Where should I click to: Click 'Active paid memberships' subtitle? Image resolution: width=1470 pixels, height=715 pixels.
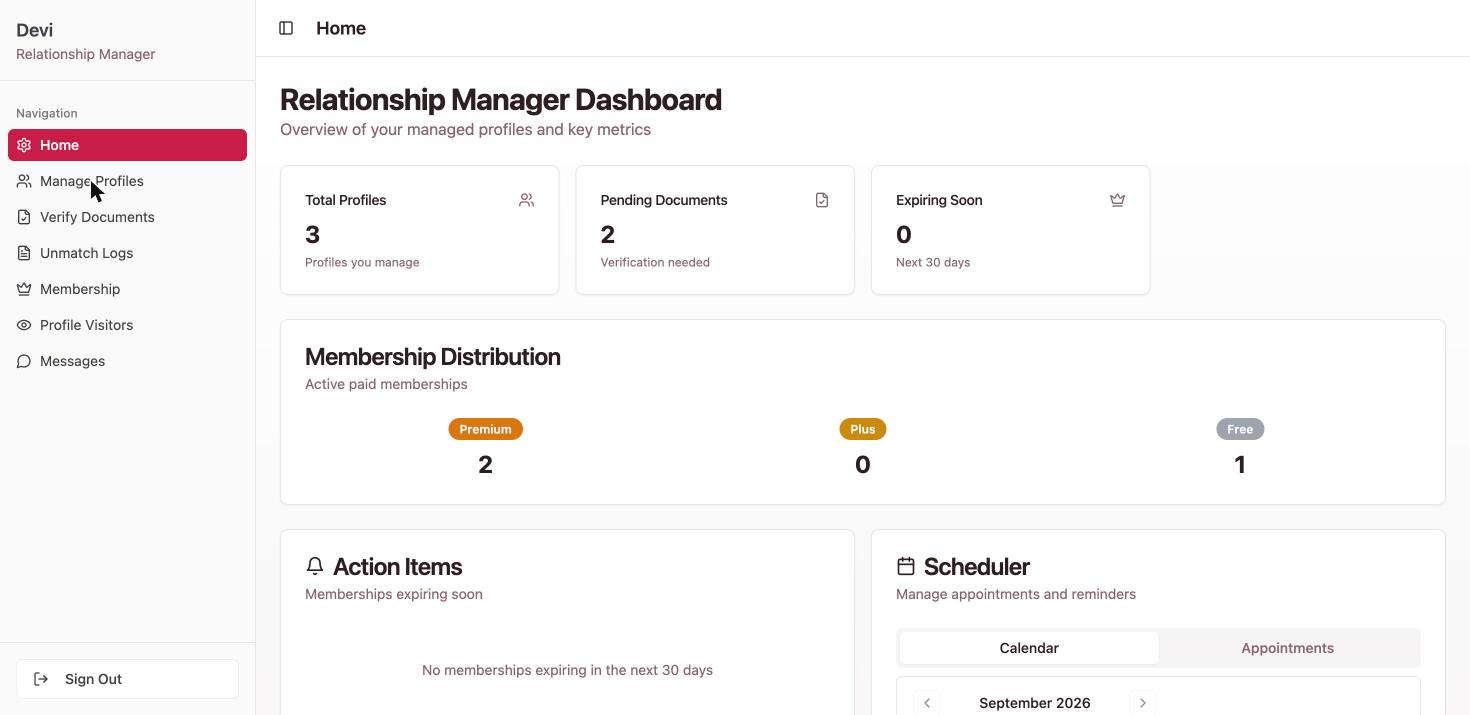click(386, 384)
